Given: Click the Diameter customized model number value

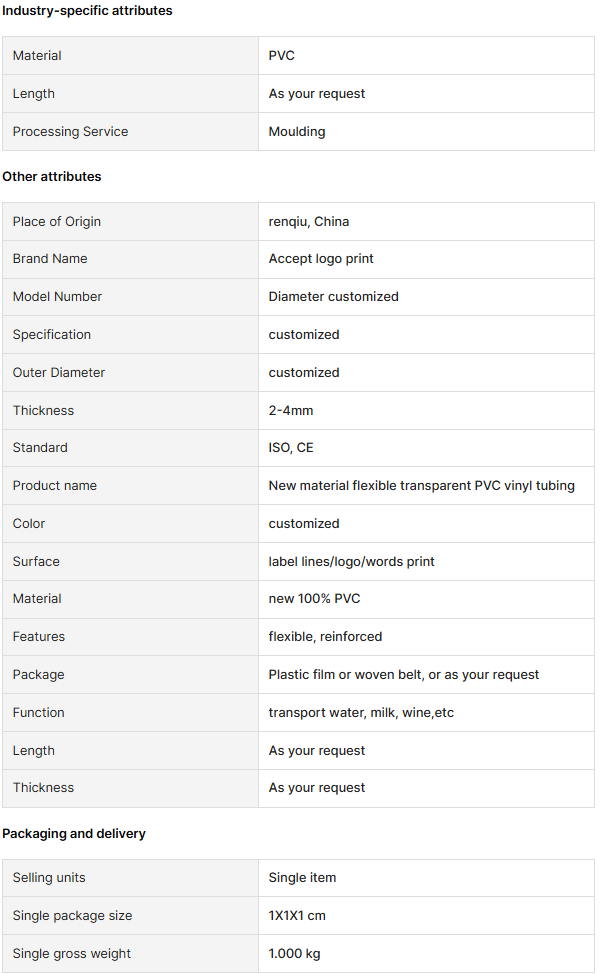Looking at the screenshot, I should (333, 297).
